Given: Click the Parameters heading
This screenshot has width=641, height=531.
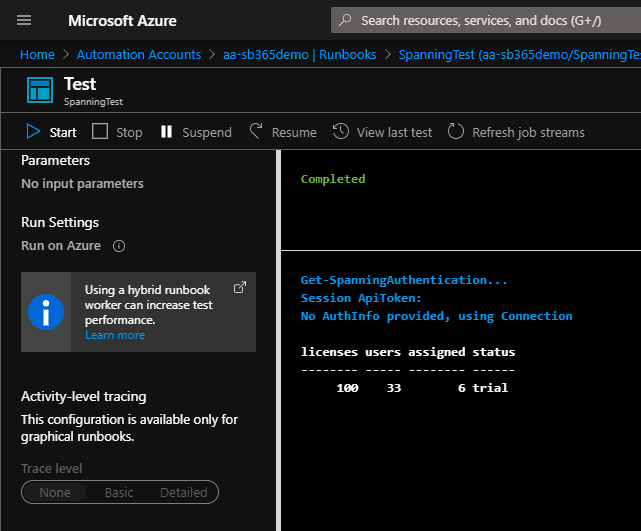Looking at the screenshot, I should (55, 160).
